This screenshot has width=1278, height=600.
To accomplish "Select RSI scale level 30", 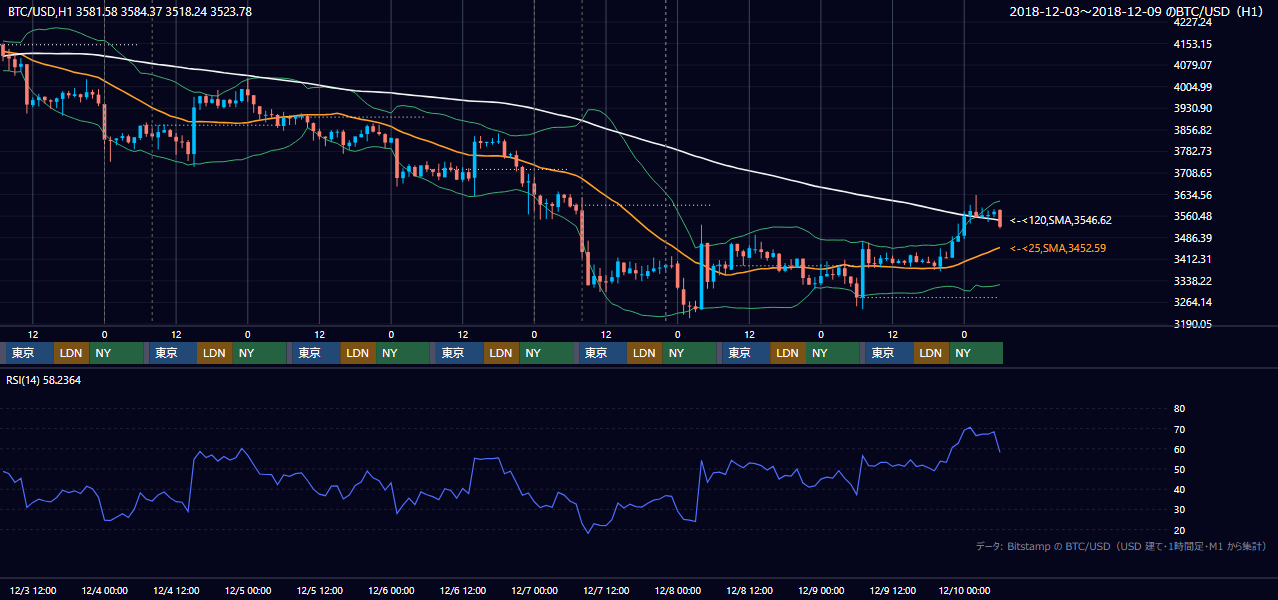I will point(1179,510).
